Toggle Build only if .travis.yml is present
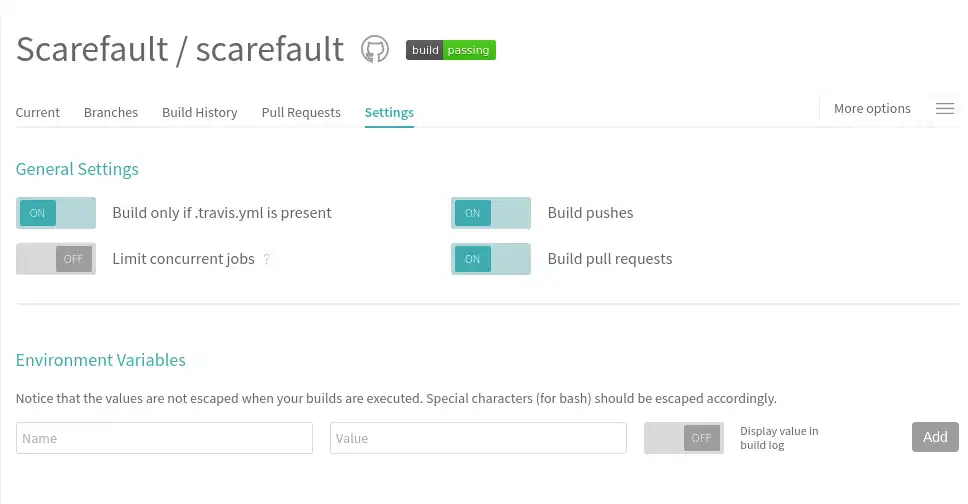The width and height of the screenshot is (968, 504). click(56, 213)
